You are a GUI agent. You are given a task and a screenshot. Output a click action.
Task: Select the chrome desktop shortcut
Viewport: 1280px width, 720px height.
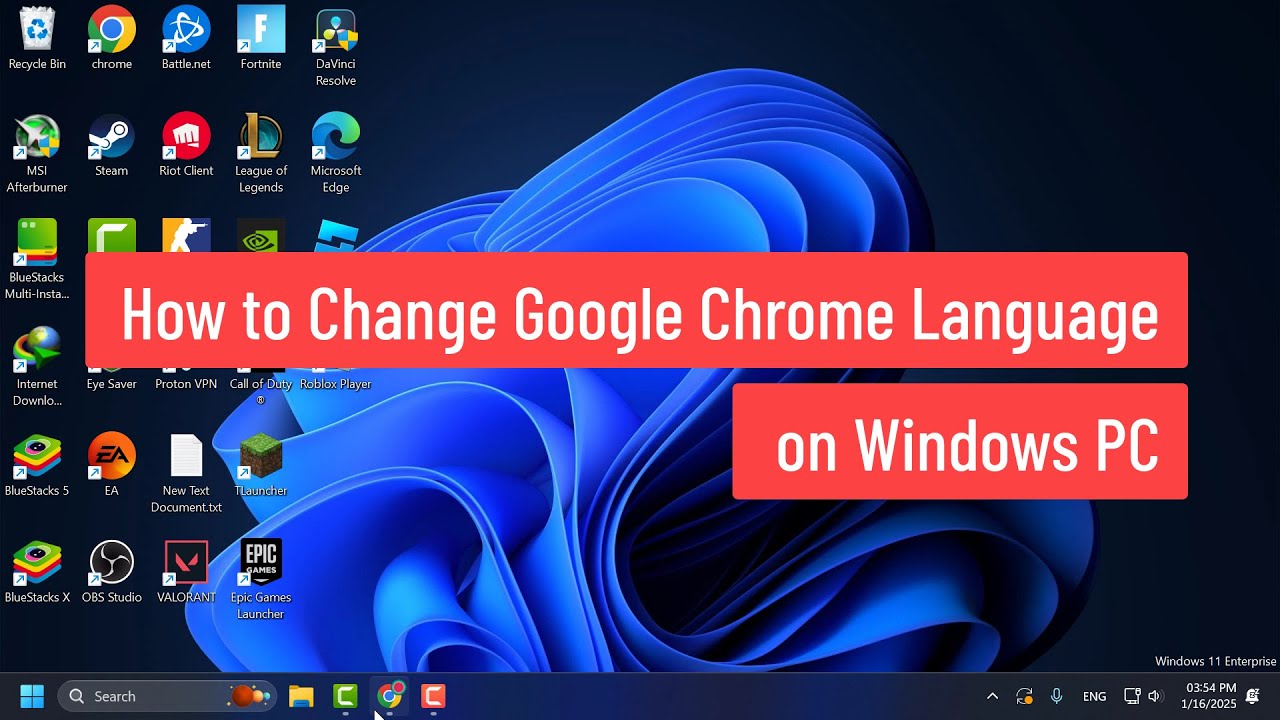[111, 39]
